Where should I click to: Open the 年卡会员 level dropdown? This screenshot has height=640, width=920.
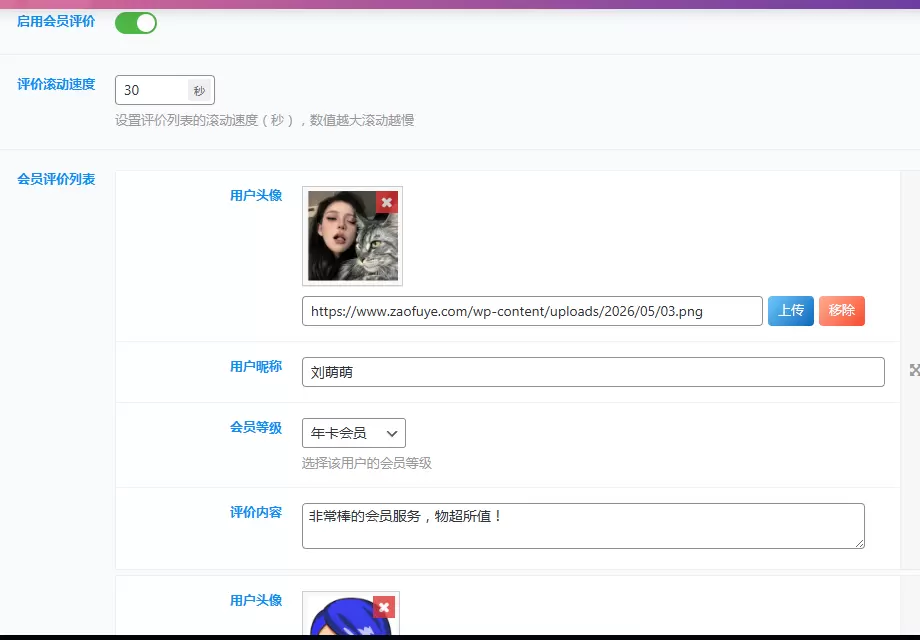354,433
